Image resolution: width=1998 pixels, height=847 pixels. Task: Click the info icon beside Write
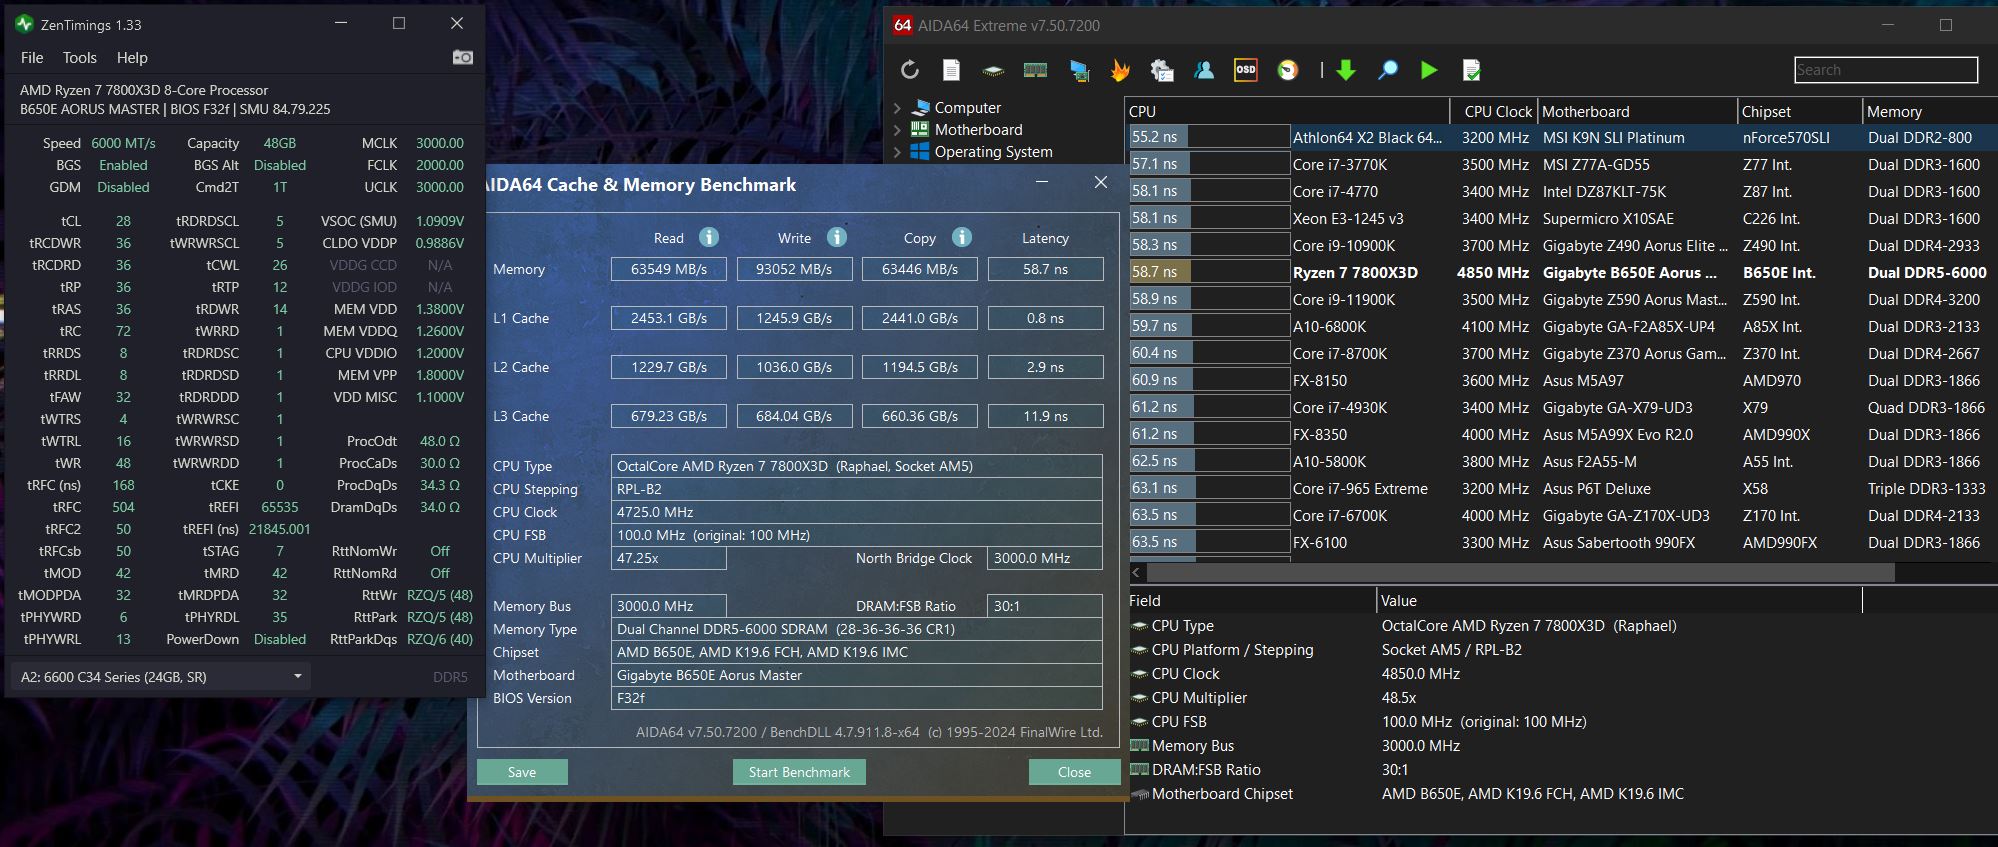tap(837, 237)
